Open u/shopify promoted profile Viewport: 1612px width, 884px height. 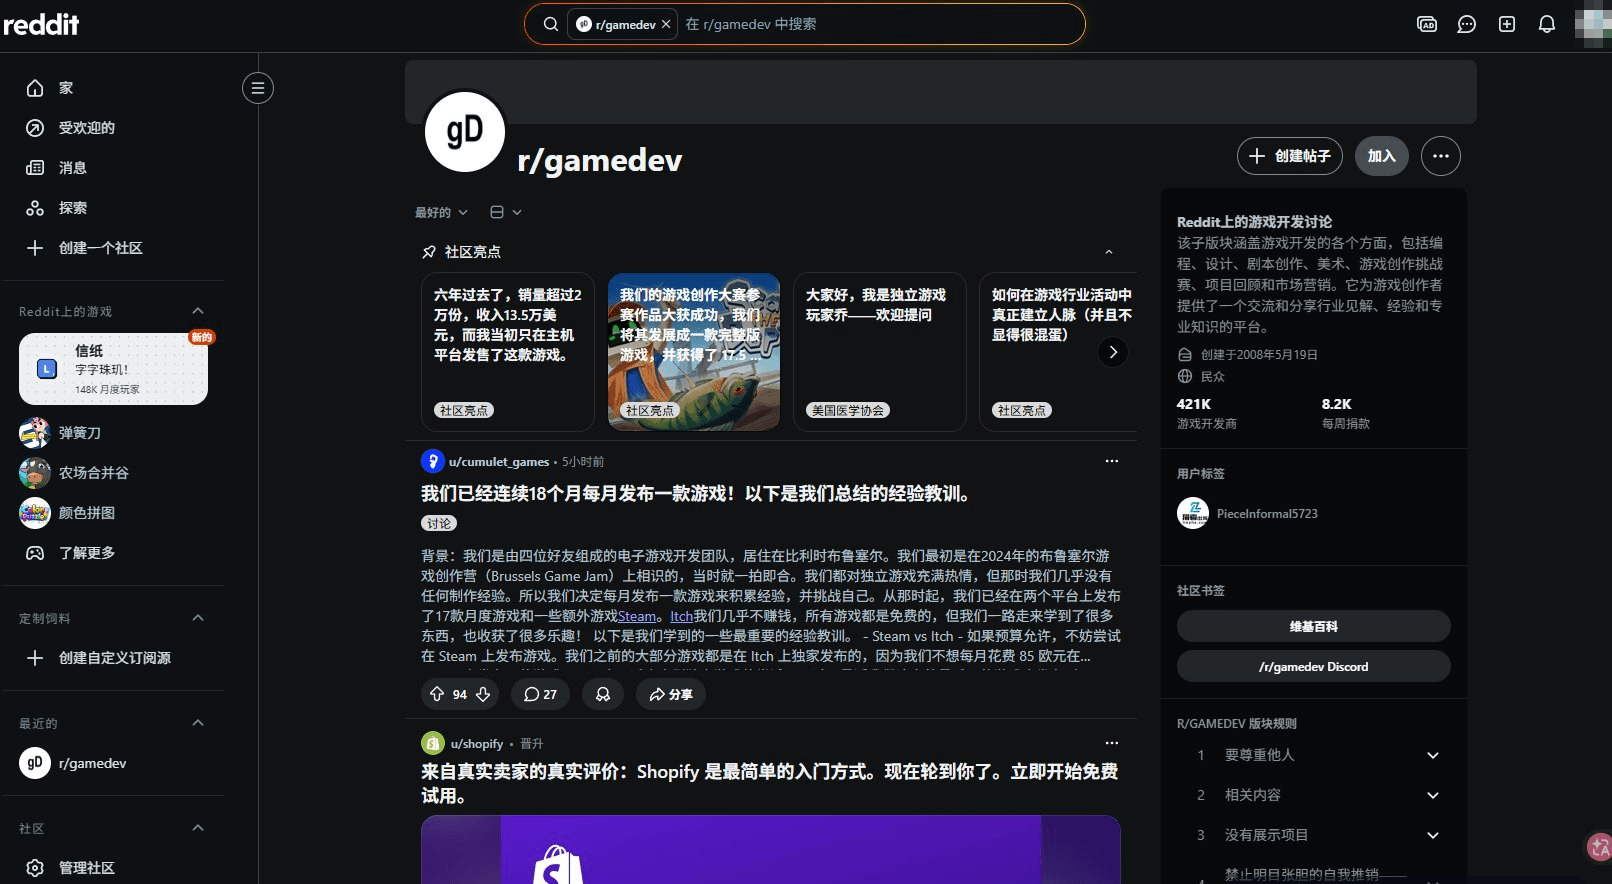pyautogui.click(x=477, y=744)
